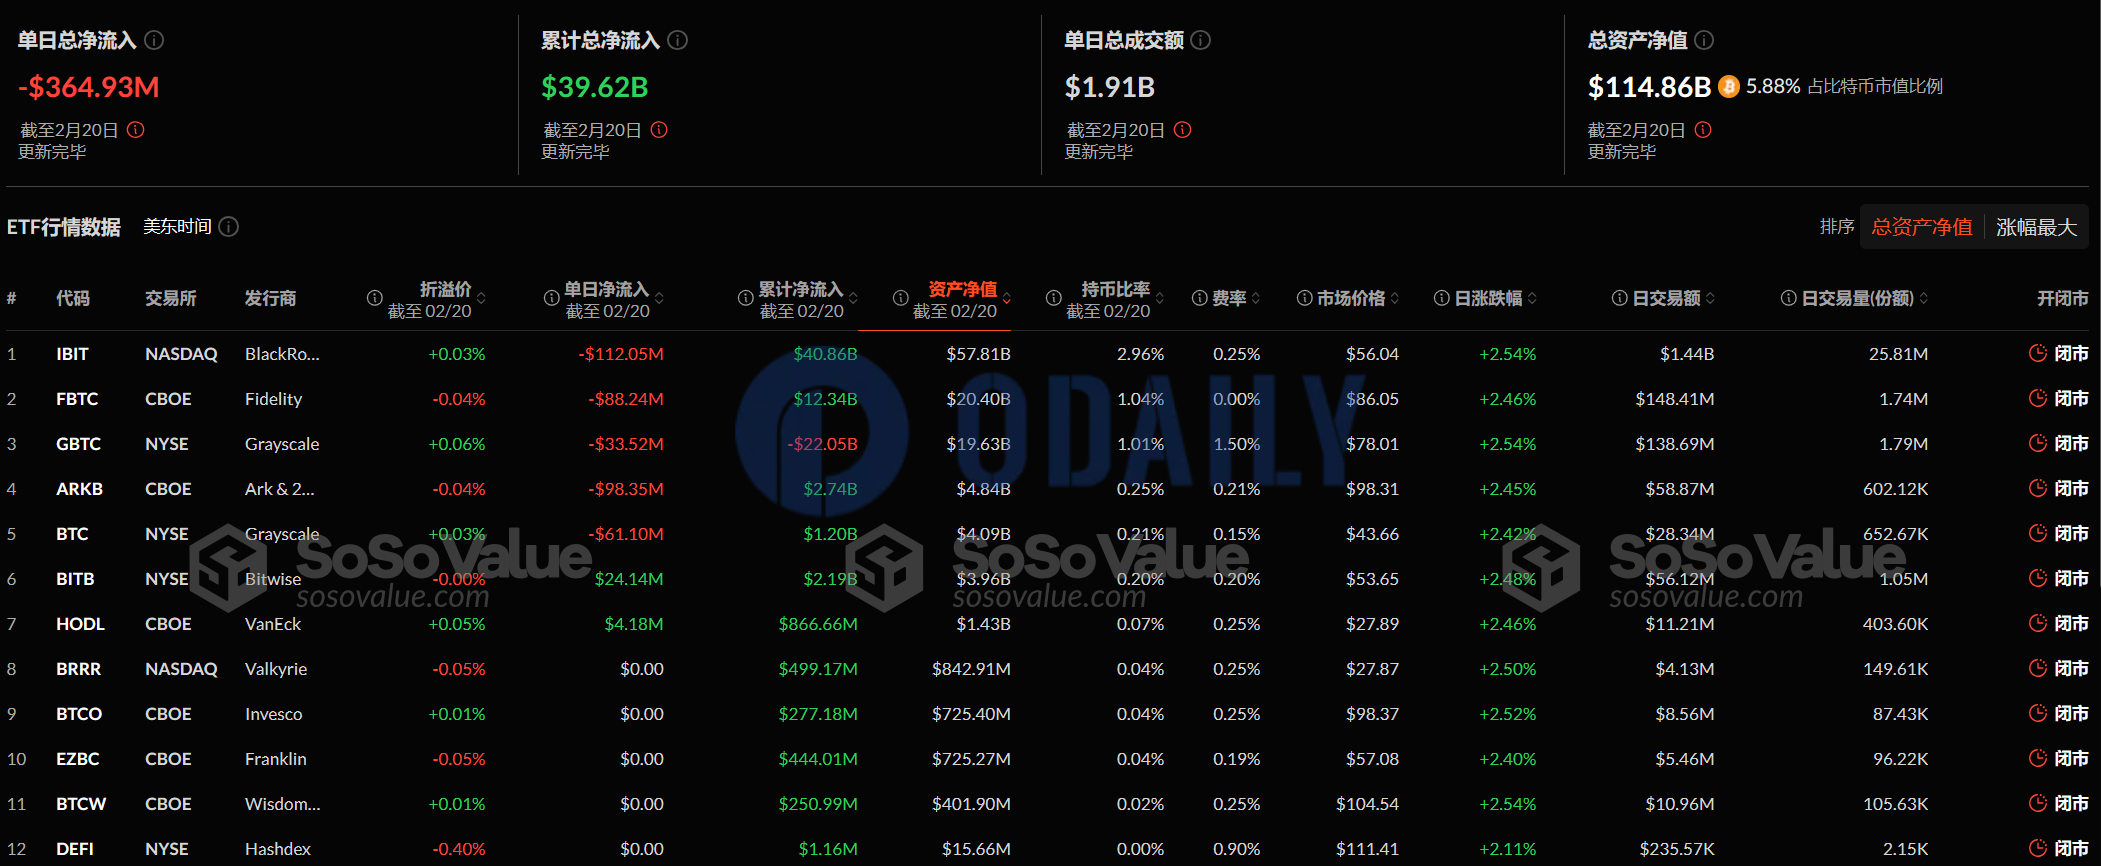Click info icon beside 折溢价 column header

pyautogui.click(x=375, y=298)
